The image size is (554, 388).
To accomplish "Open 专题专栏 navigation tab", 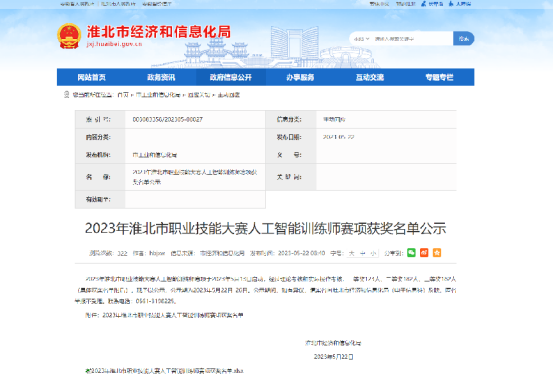I will (x=440, y=77).
